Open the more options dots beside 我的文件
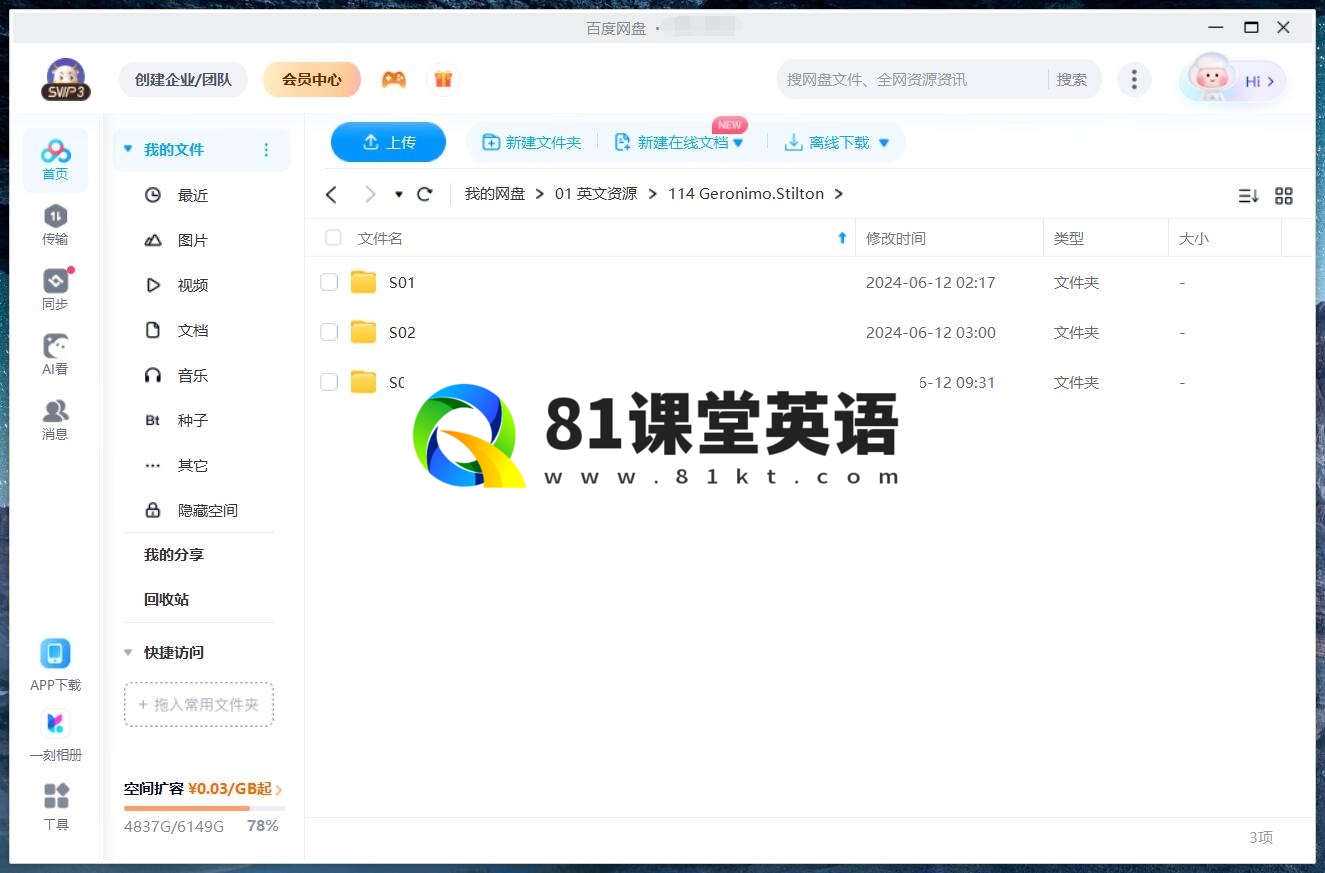The image size is (1325, 873). [266, 150]
